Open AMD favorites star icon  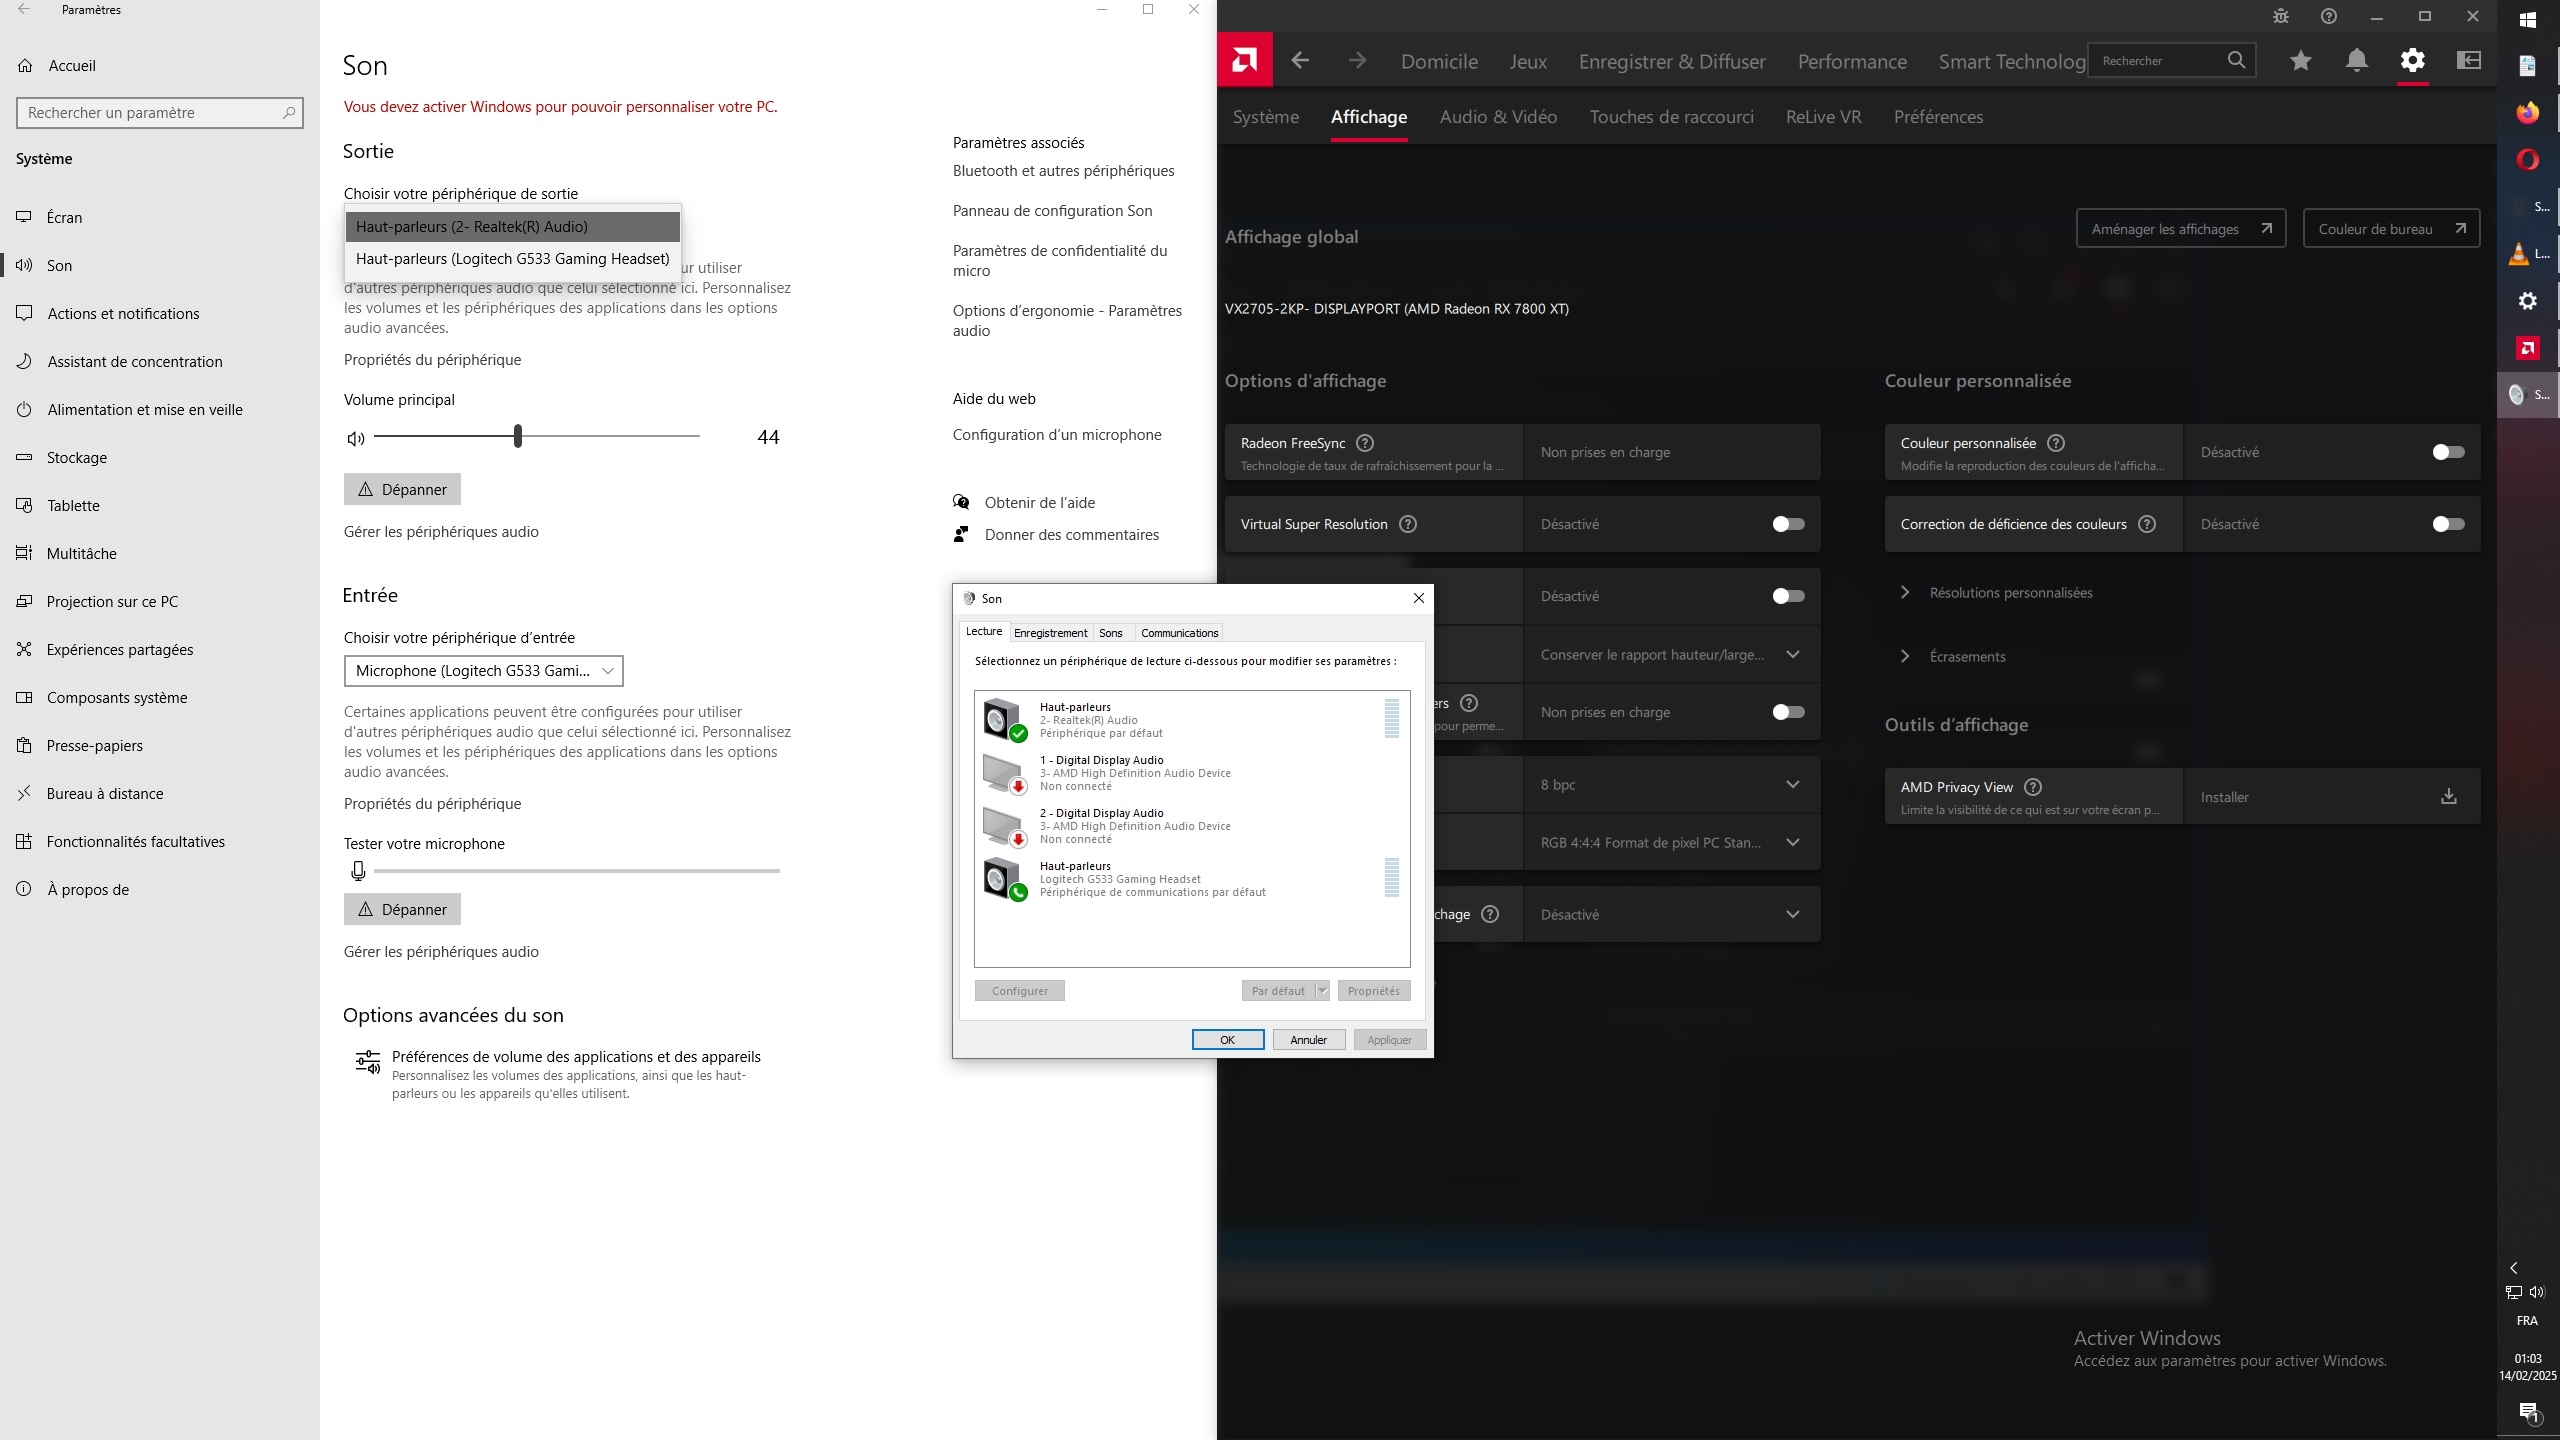point(2300,61)
